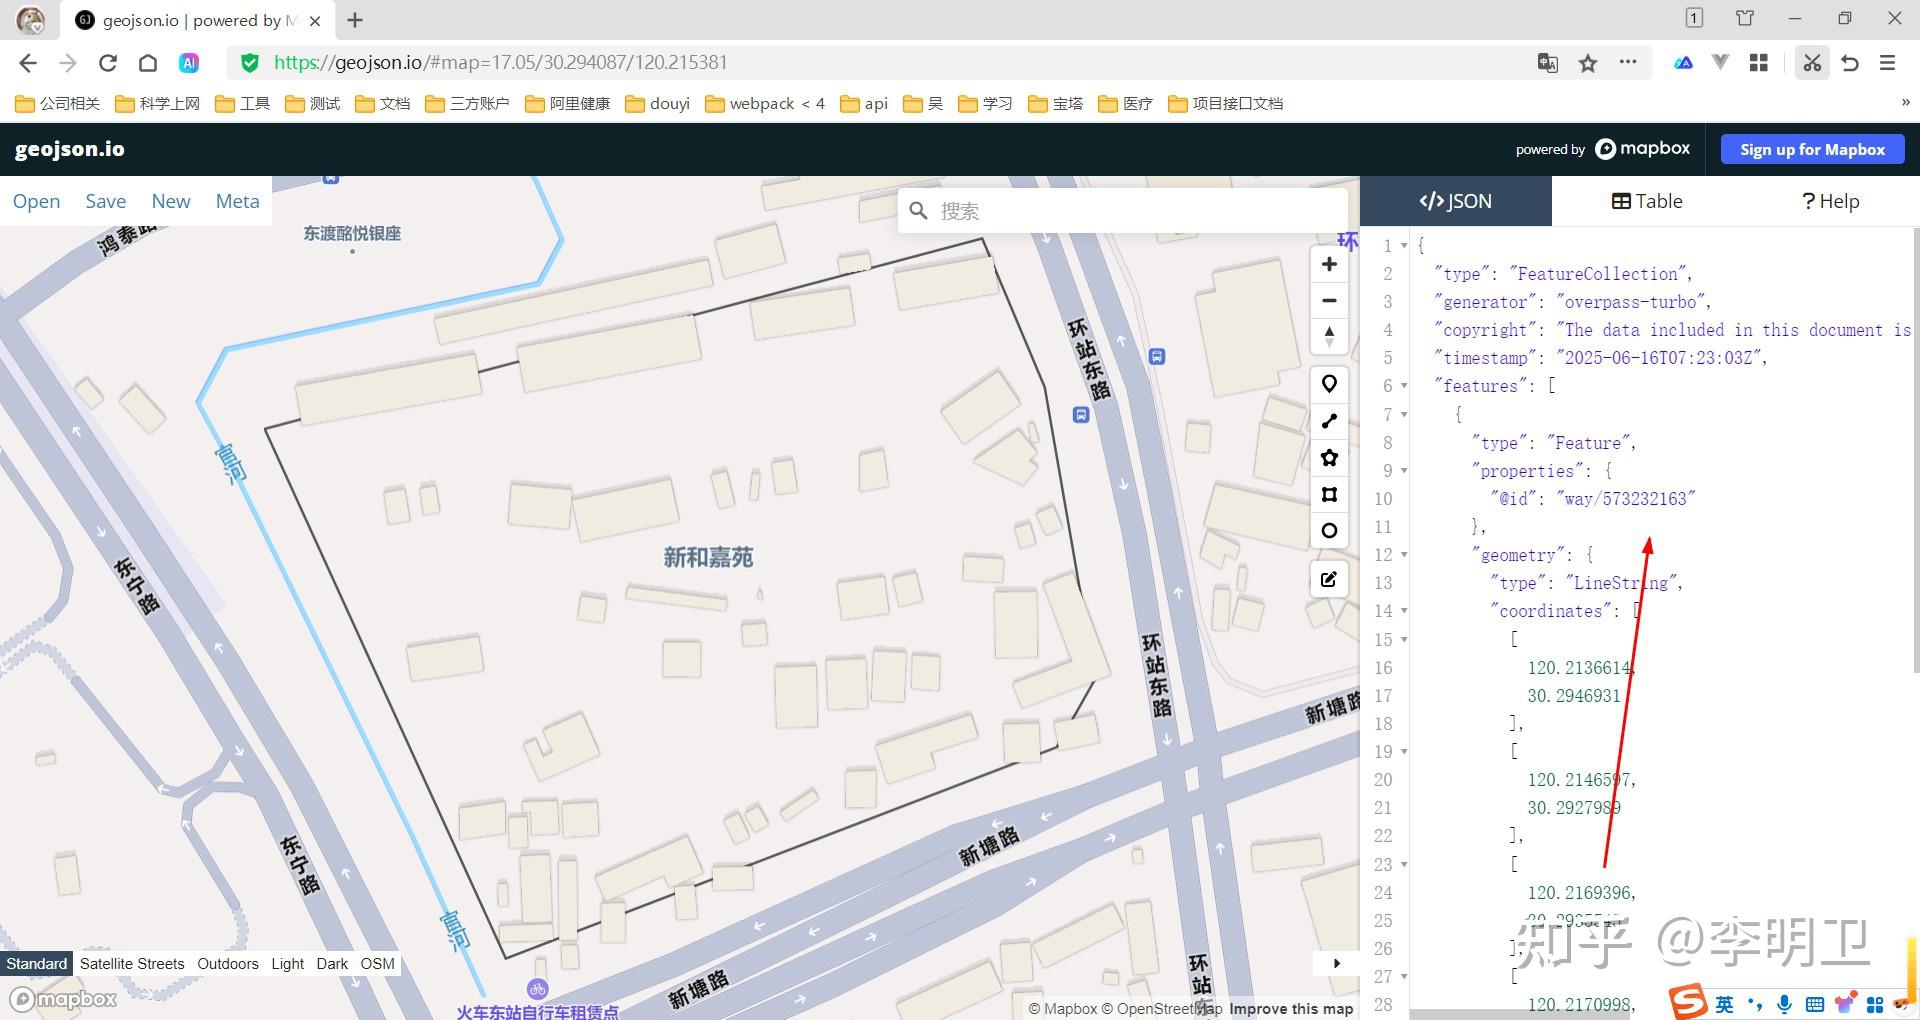Select the draw polygon tool
This screenshot has height=1020, width=1920.
pos(1329,458)
